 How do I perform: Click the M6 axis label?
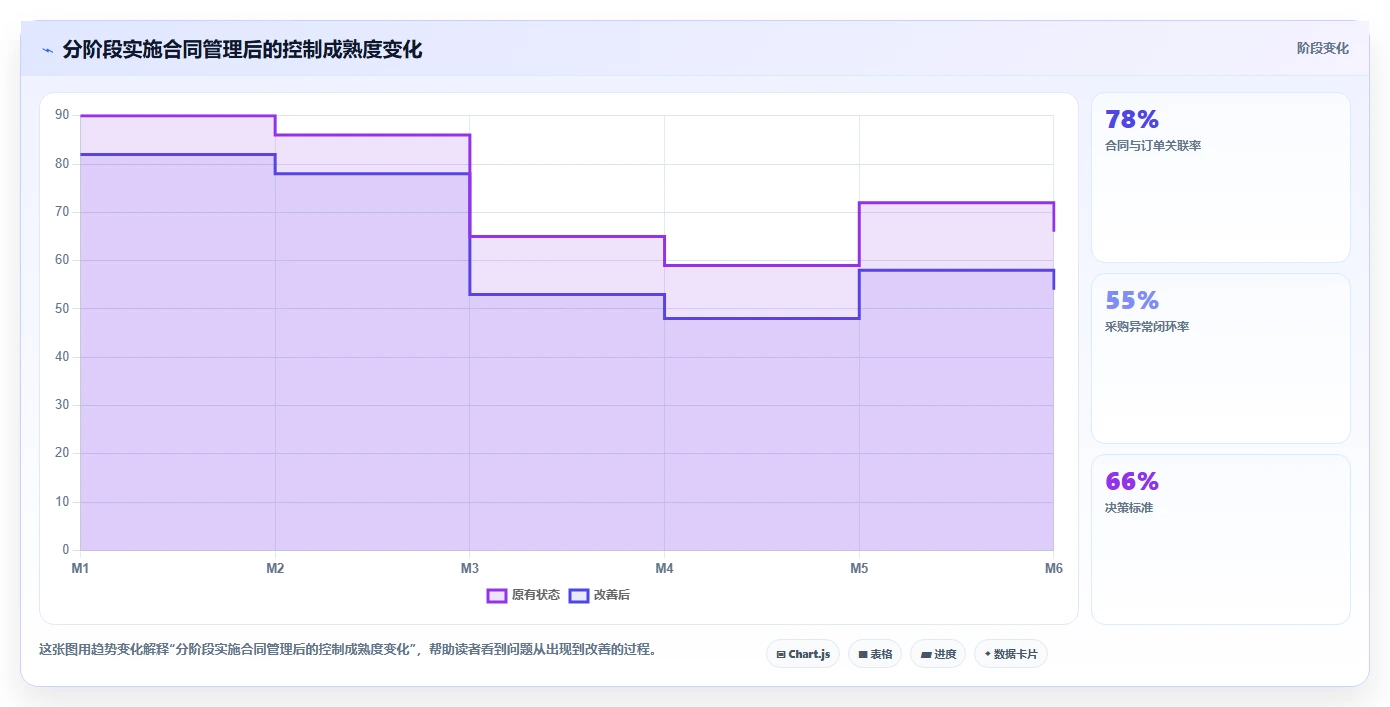1053,568
